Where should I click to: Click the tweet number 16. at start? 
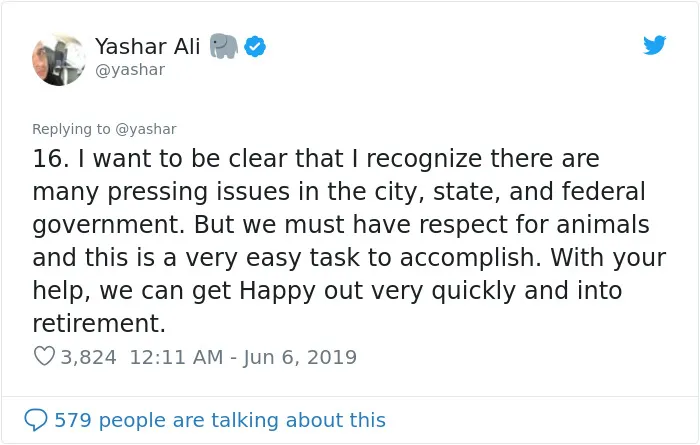[51, 158]
